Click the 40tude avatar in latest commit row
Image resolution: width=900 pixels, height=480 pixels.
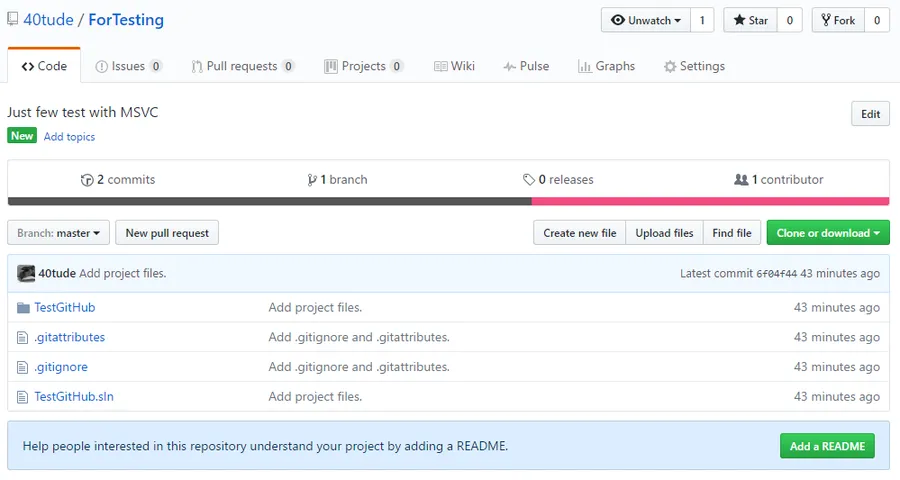pos(26,273)
